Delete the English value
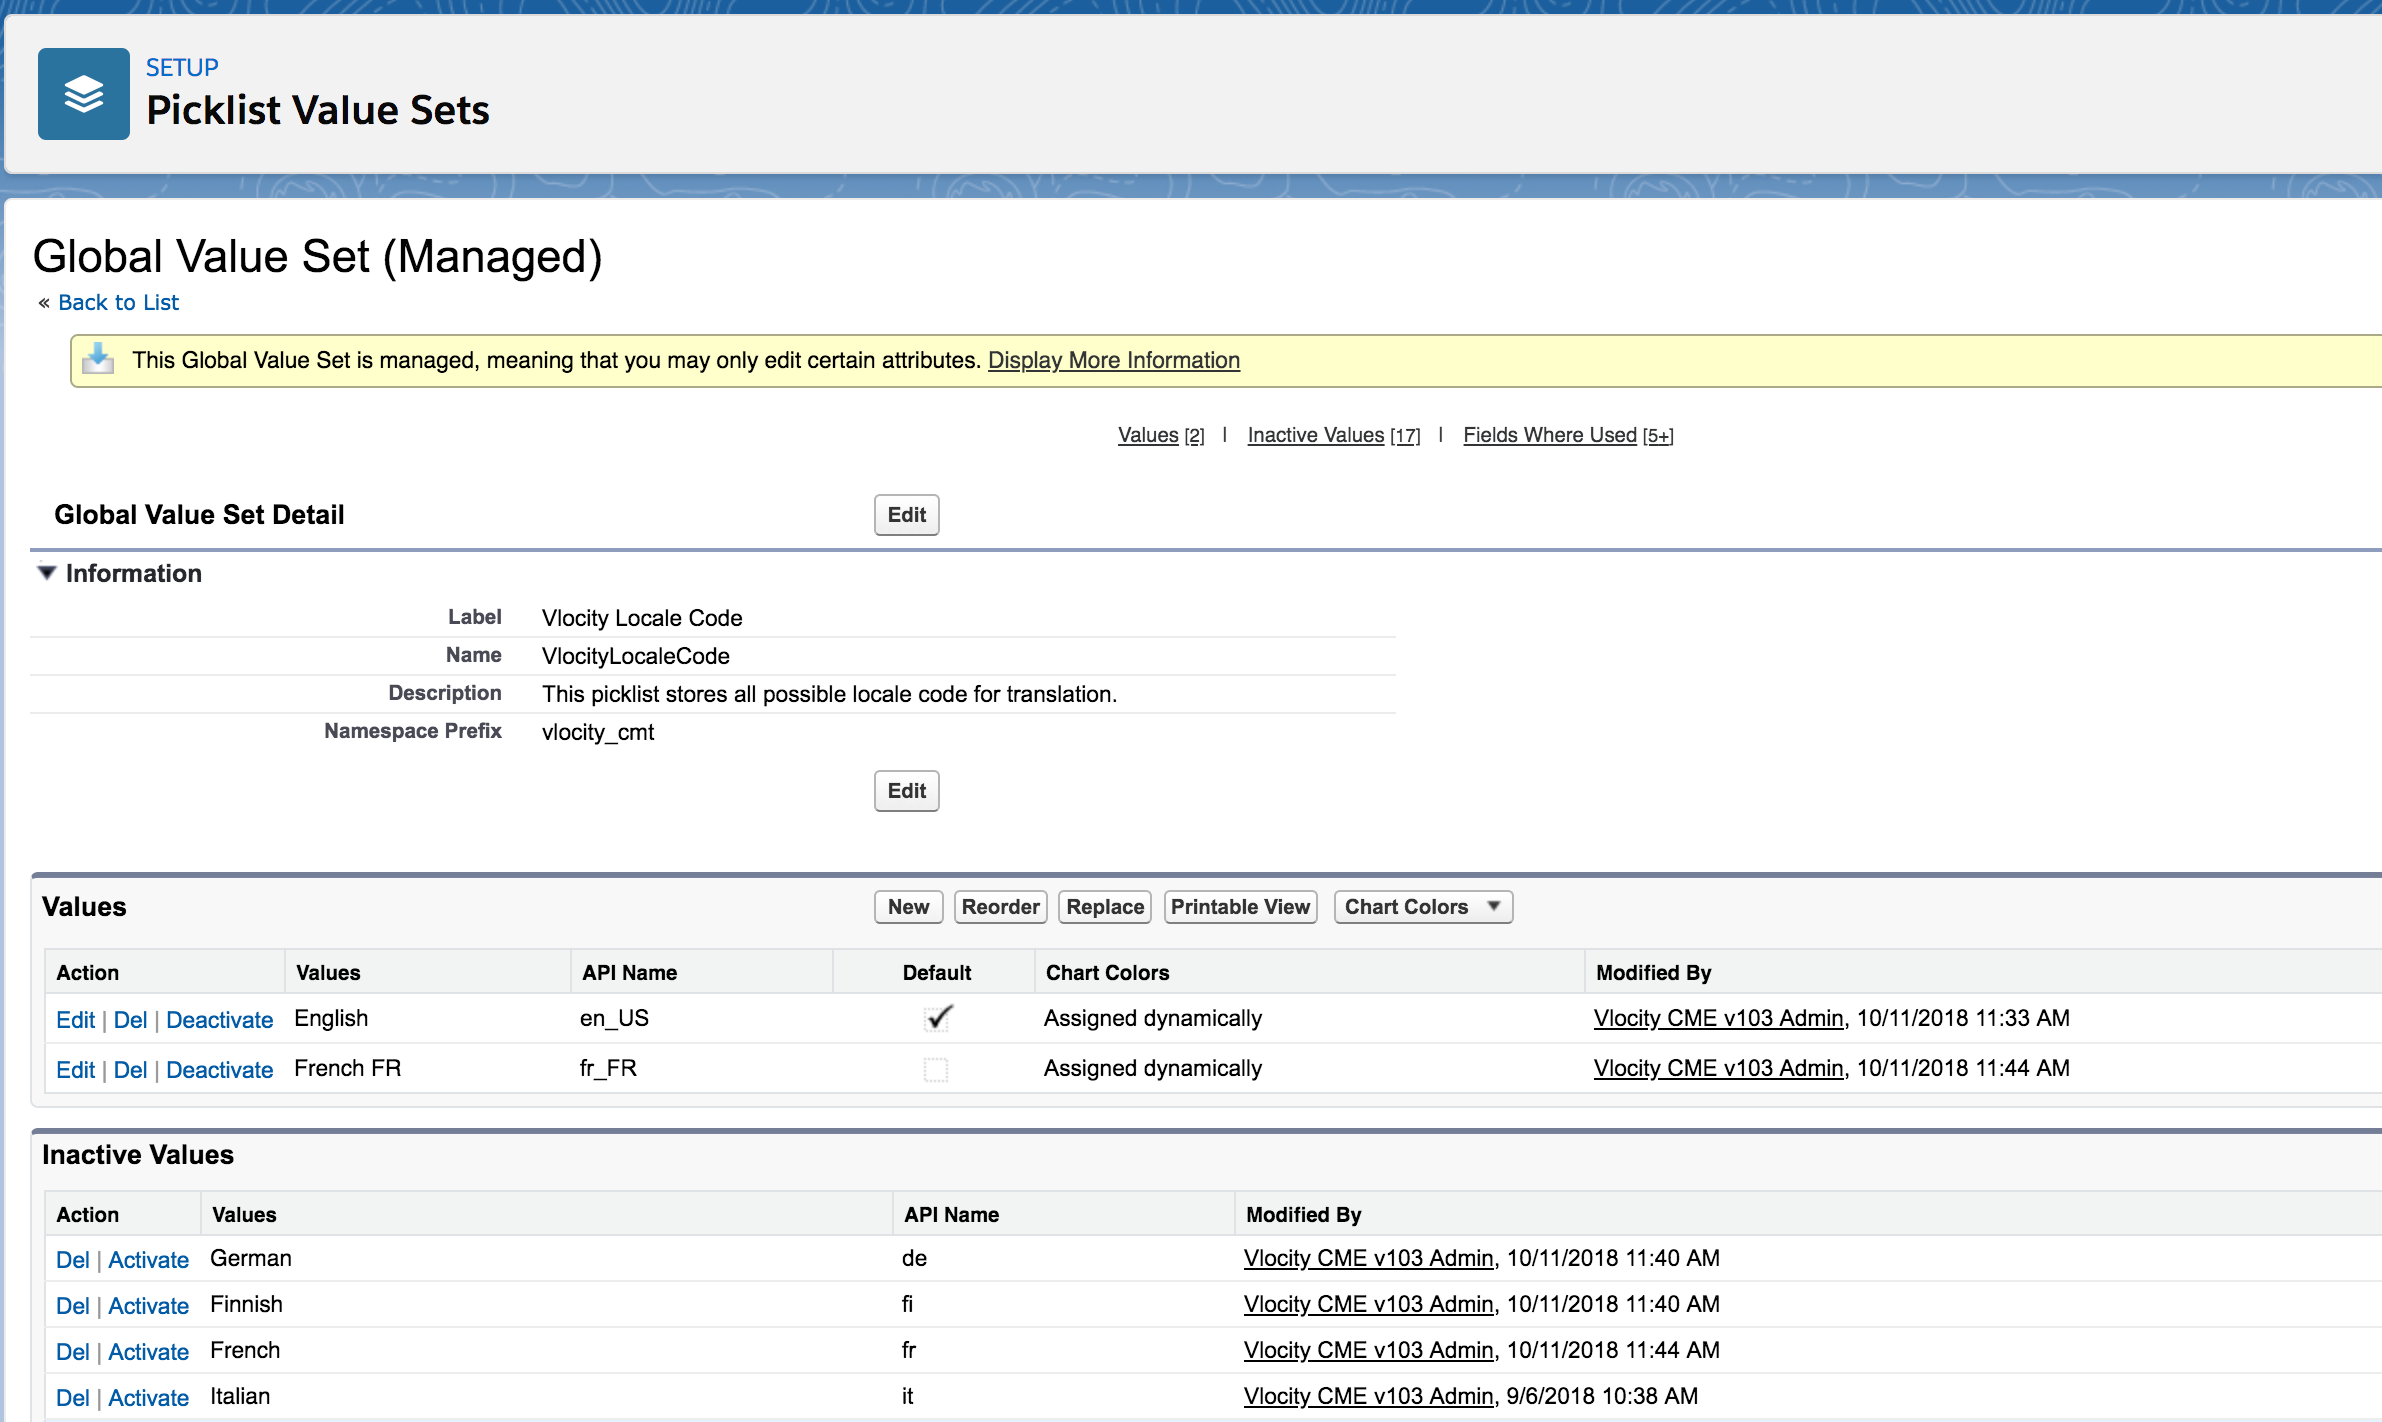 [130, 1020]
